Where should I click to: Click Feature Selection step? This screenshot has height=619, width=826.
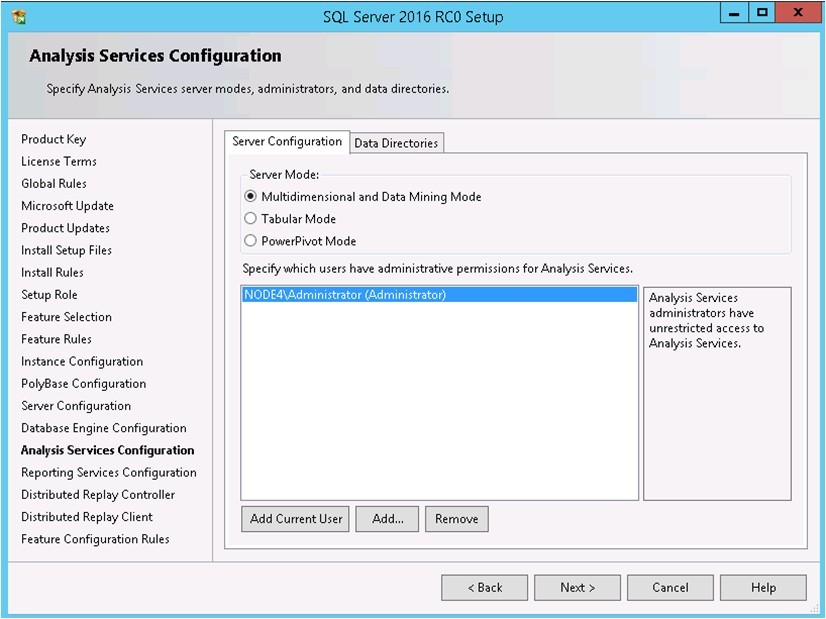66,317
